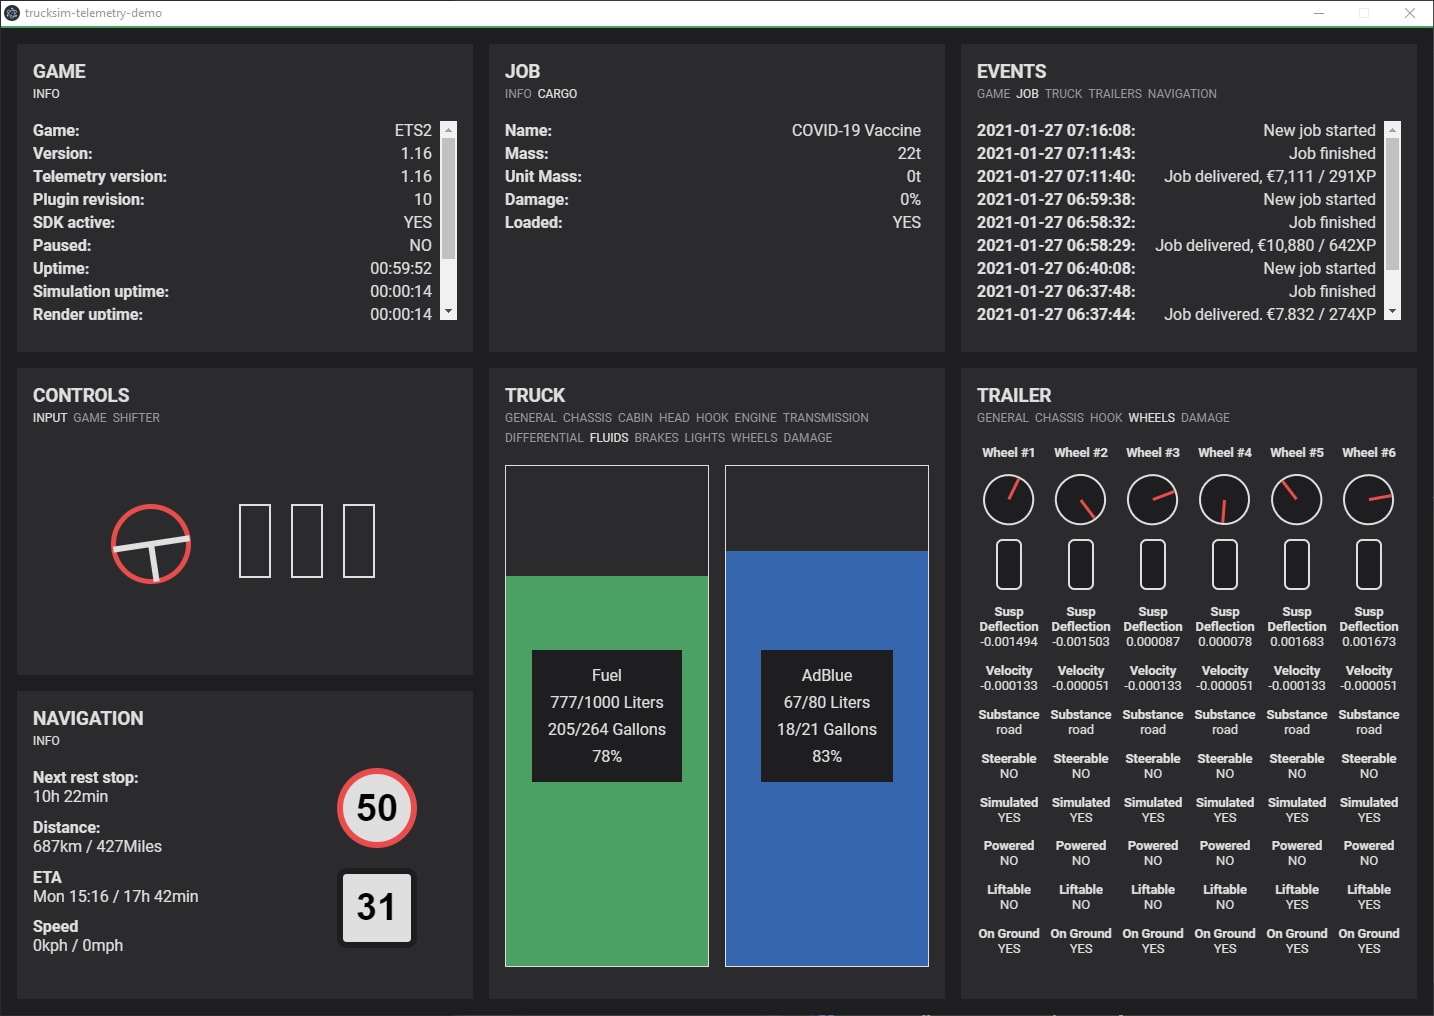This screenshot has height=1016, width=1434.
Task: Click the '687km / 427Miles' distance value
Action: [x=97, y=847]
